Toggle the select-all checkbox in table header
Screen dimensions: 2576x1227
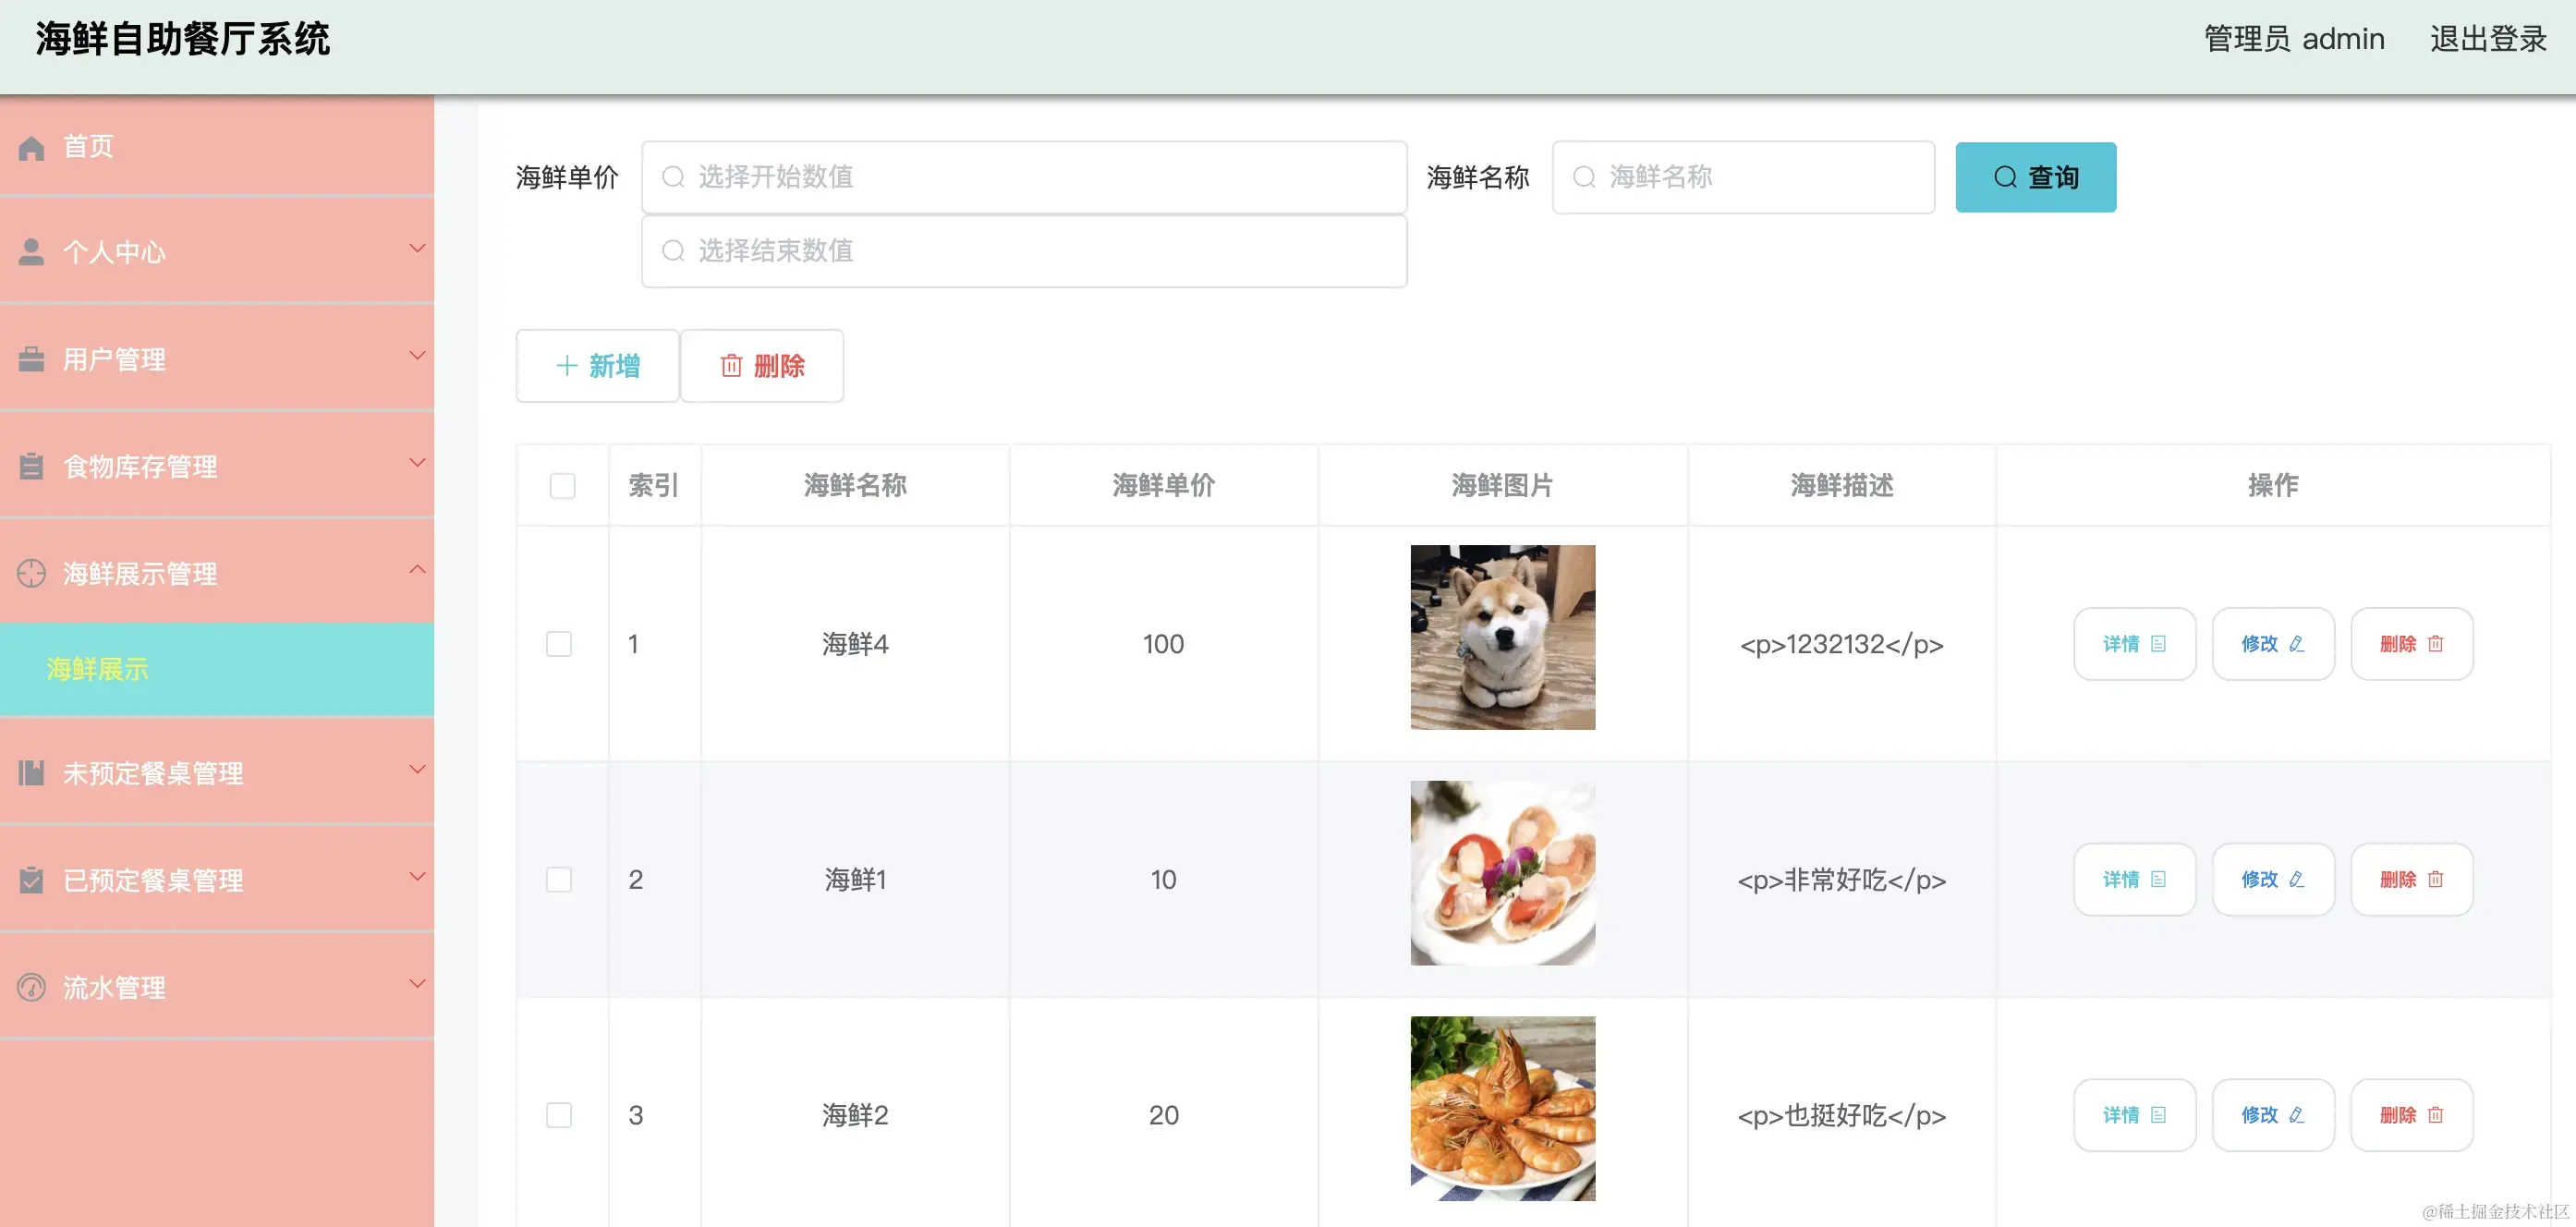tap(562, 486)
